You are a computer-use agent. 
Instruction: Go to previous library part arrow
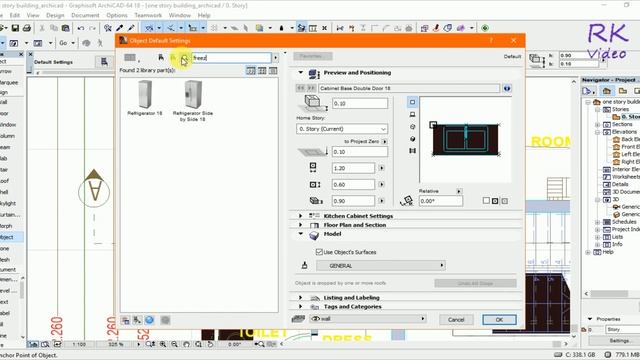pyautogui.click(x=300, y=88)
